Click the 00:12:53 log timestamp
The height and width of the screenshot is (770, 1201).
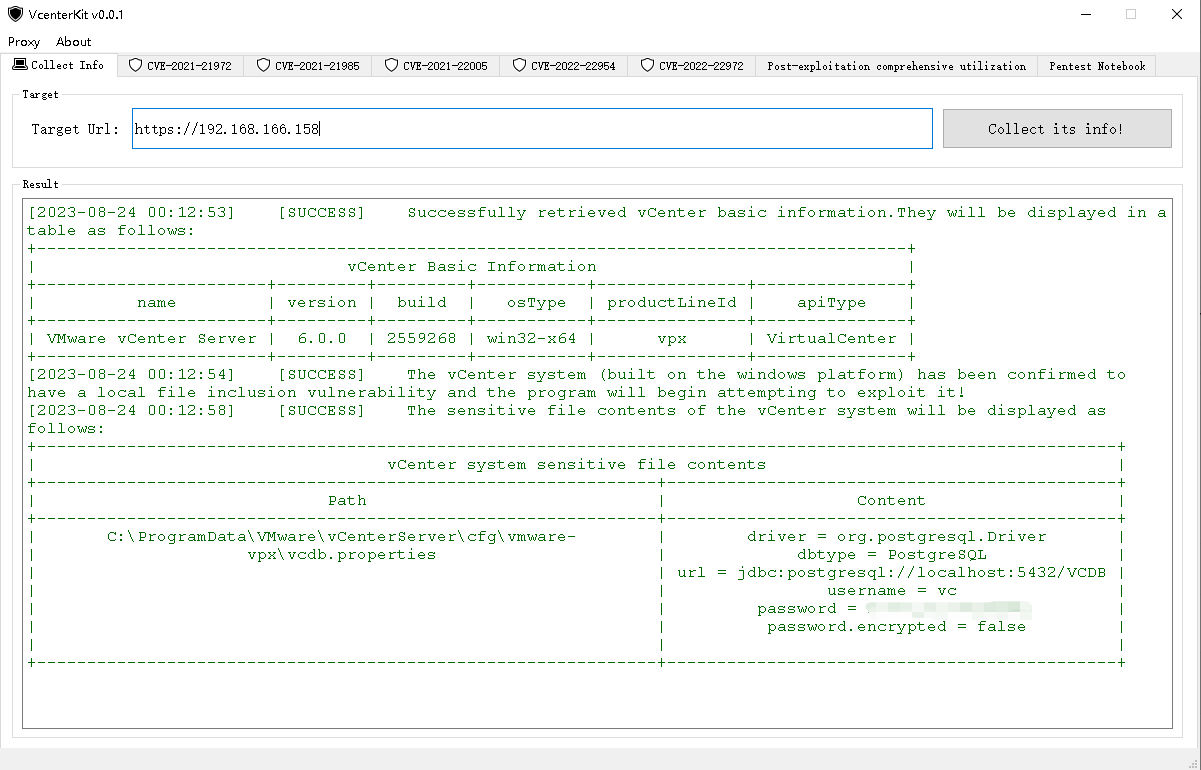pos(131,213)
